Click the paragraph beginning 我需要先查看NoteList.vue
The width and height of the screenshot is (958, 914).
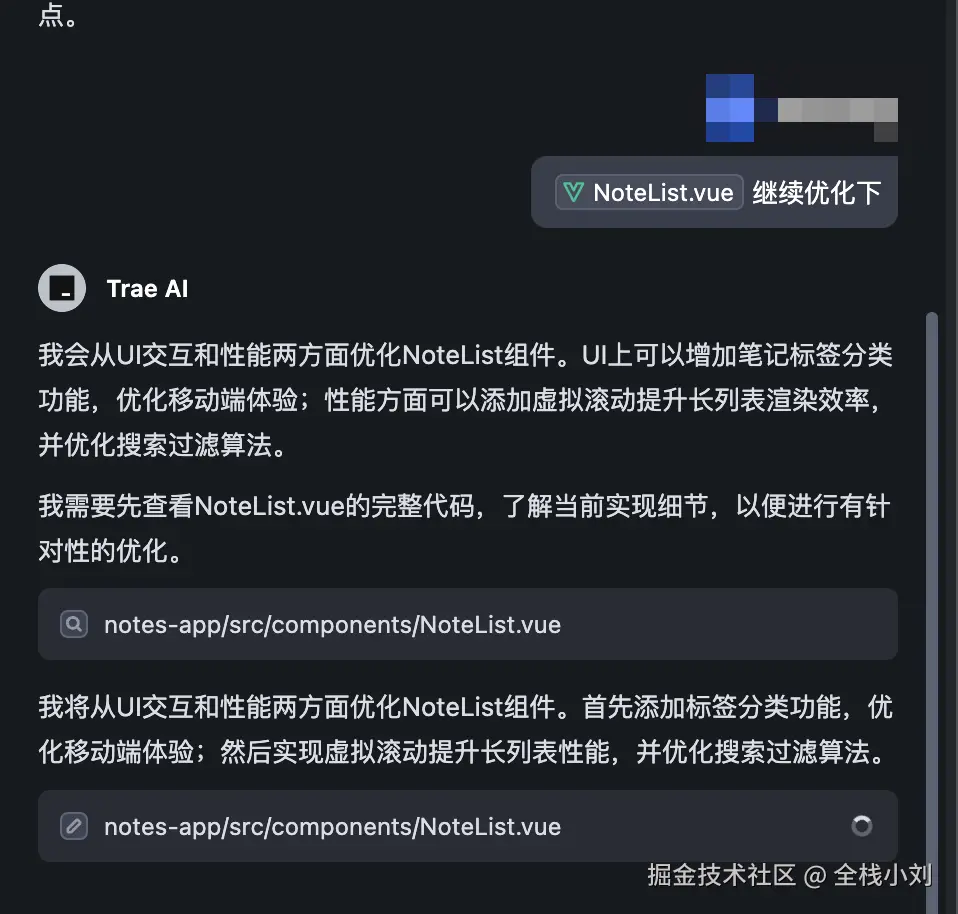coord(464,528)
